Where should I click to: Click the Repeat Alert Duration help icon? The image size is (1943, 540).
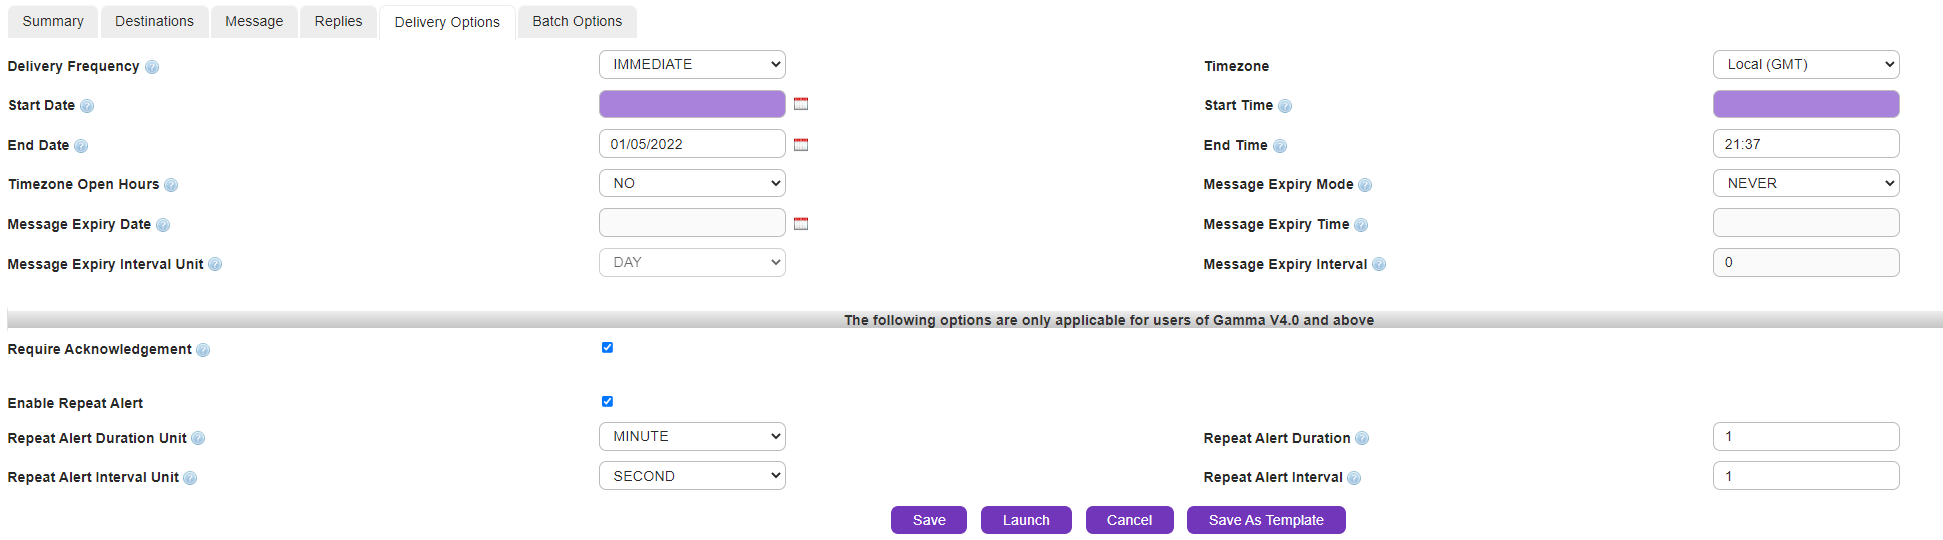(1362, 439)
